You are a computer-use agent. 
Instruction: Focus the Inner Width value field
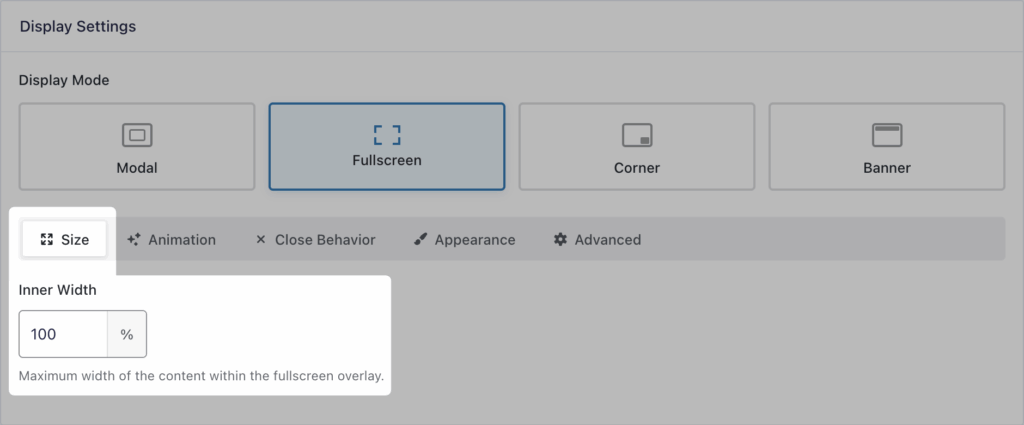pyautogui.click(x=63, y=334)
